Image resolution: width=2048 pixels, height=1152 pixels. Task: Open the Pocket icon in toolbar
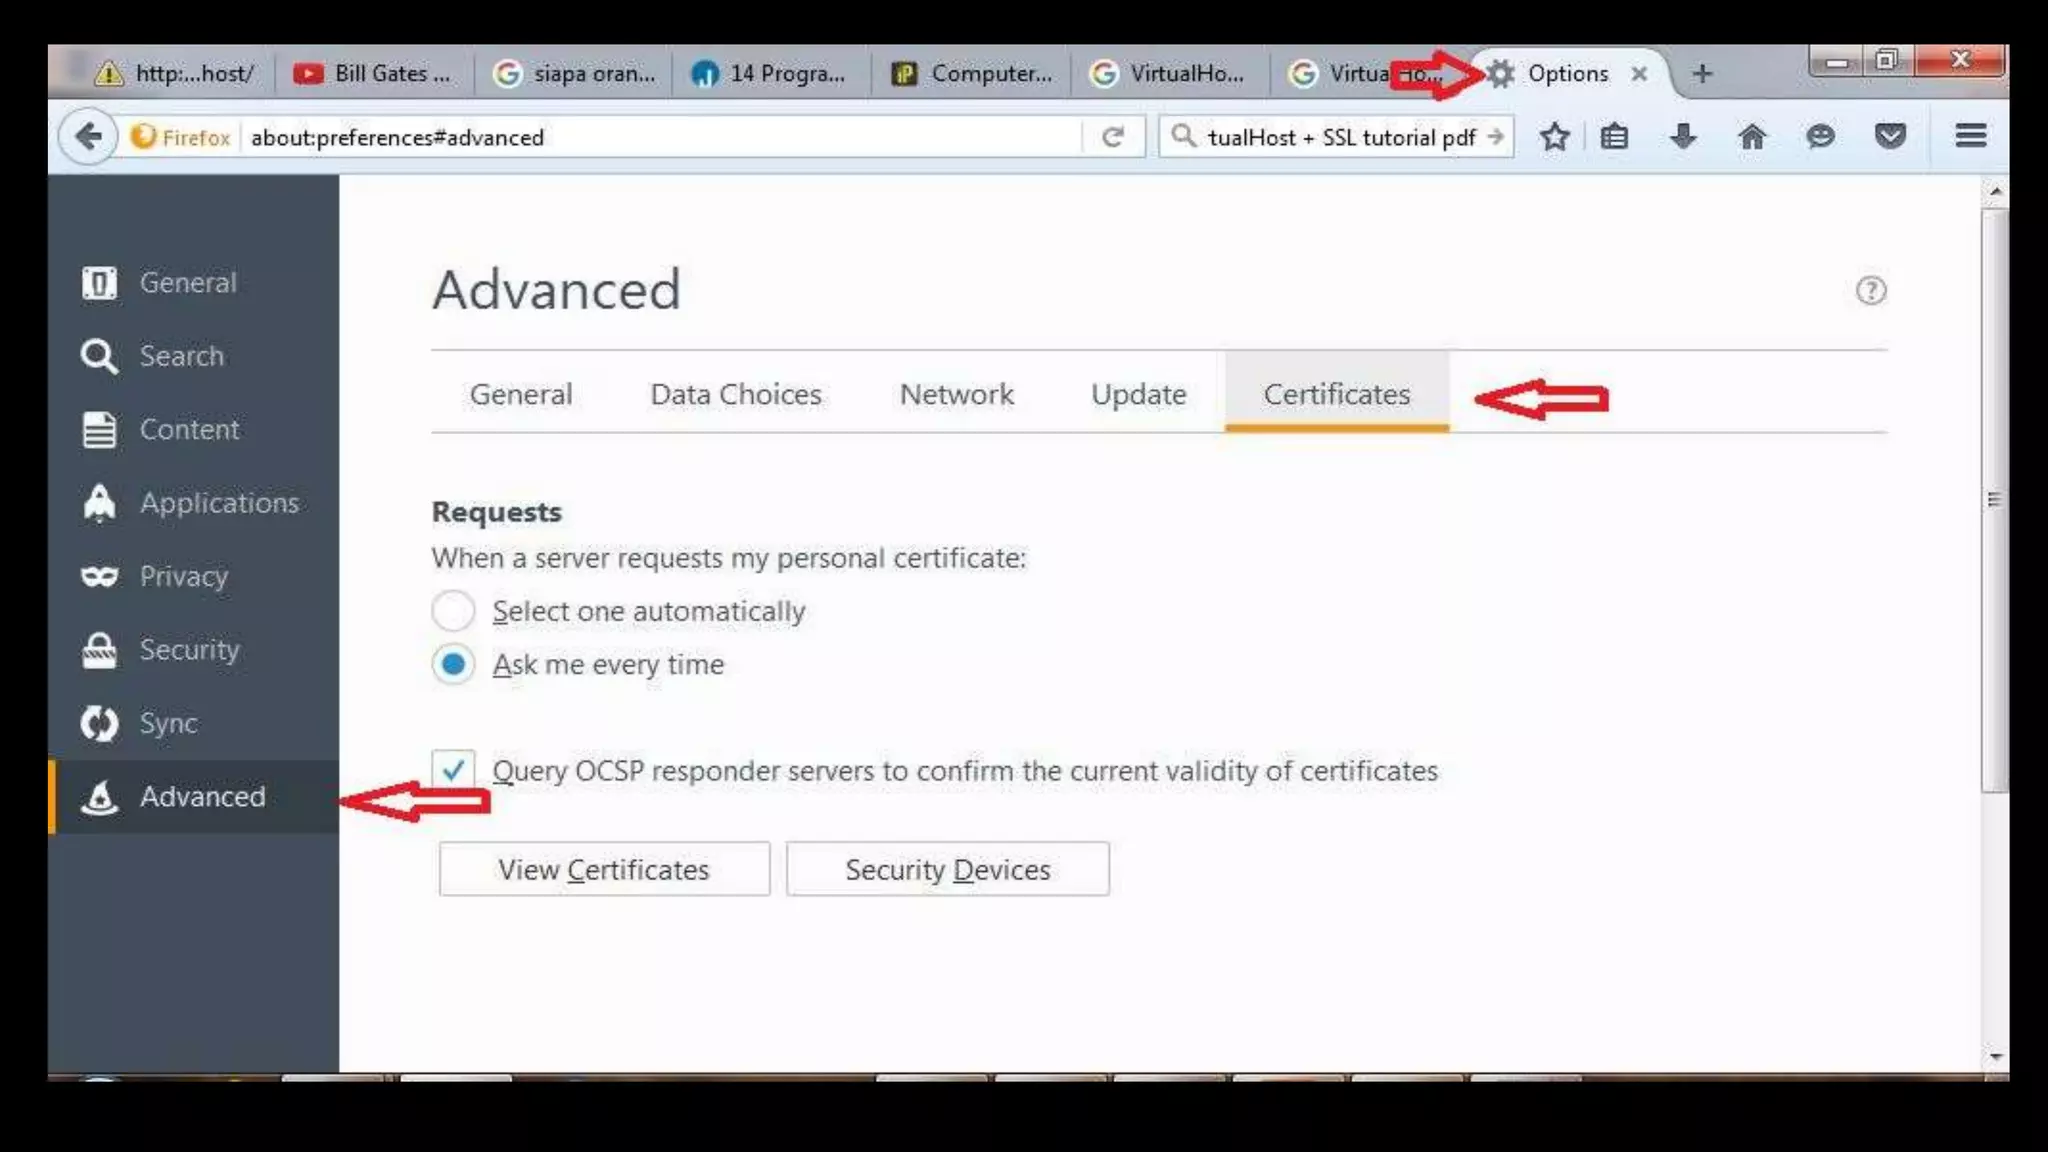[1889, 136]
